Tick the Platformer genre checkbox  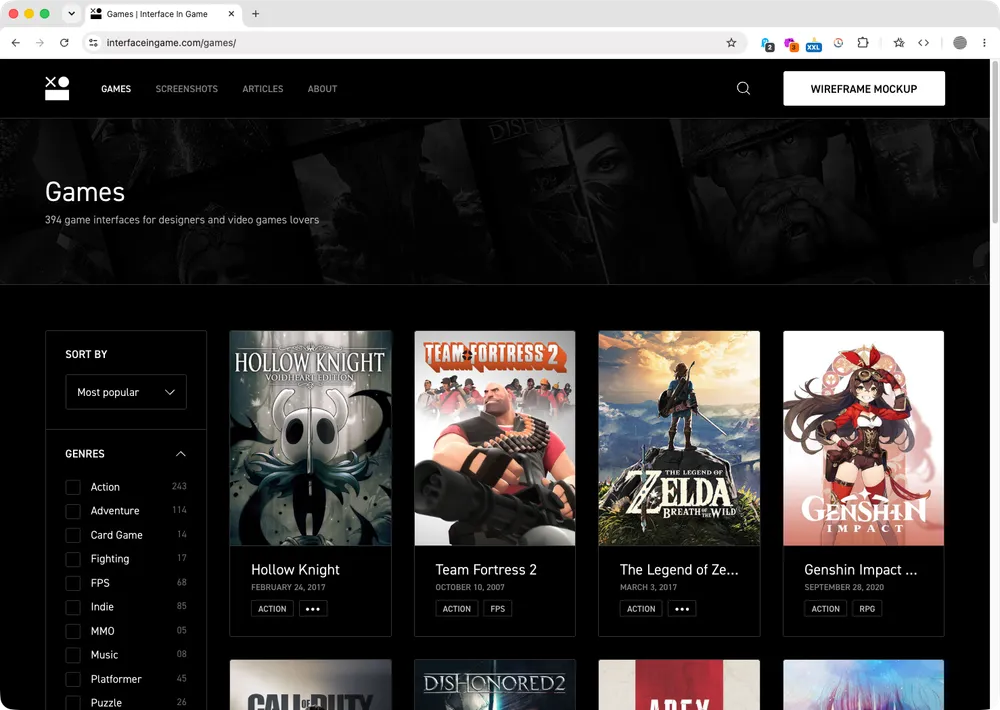pos(73,679)
